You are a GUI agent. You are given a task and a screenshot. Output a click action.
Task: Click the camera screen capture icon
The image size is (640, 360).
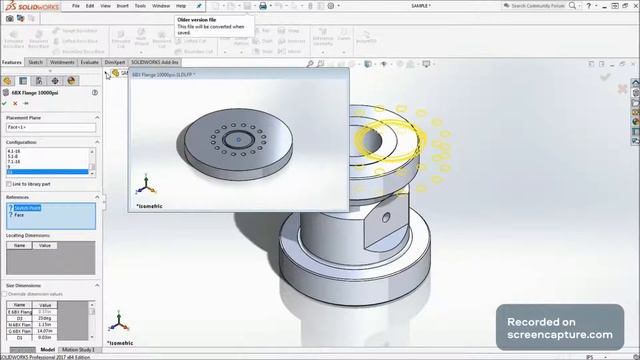(x=9, y=18)
